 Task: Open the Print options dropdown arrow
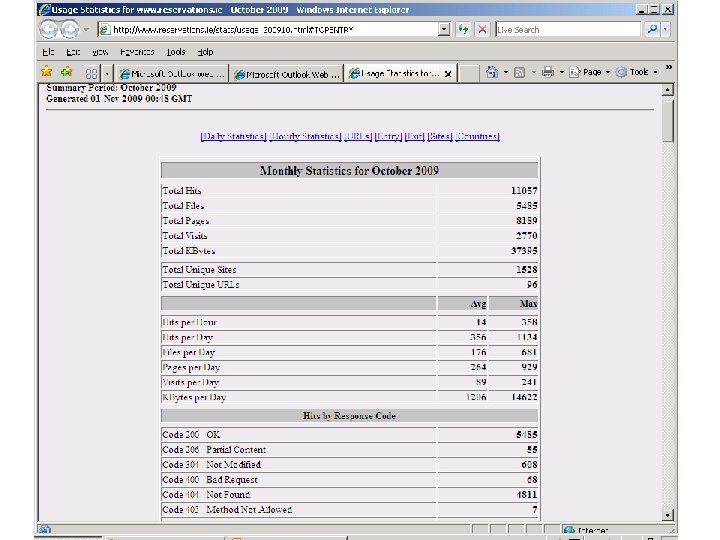click(562, 72)
